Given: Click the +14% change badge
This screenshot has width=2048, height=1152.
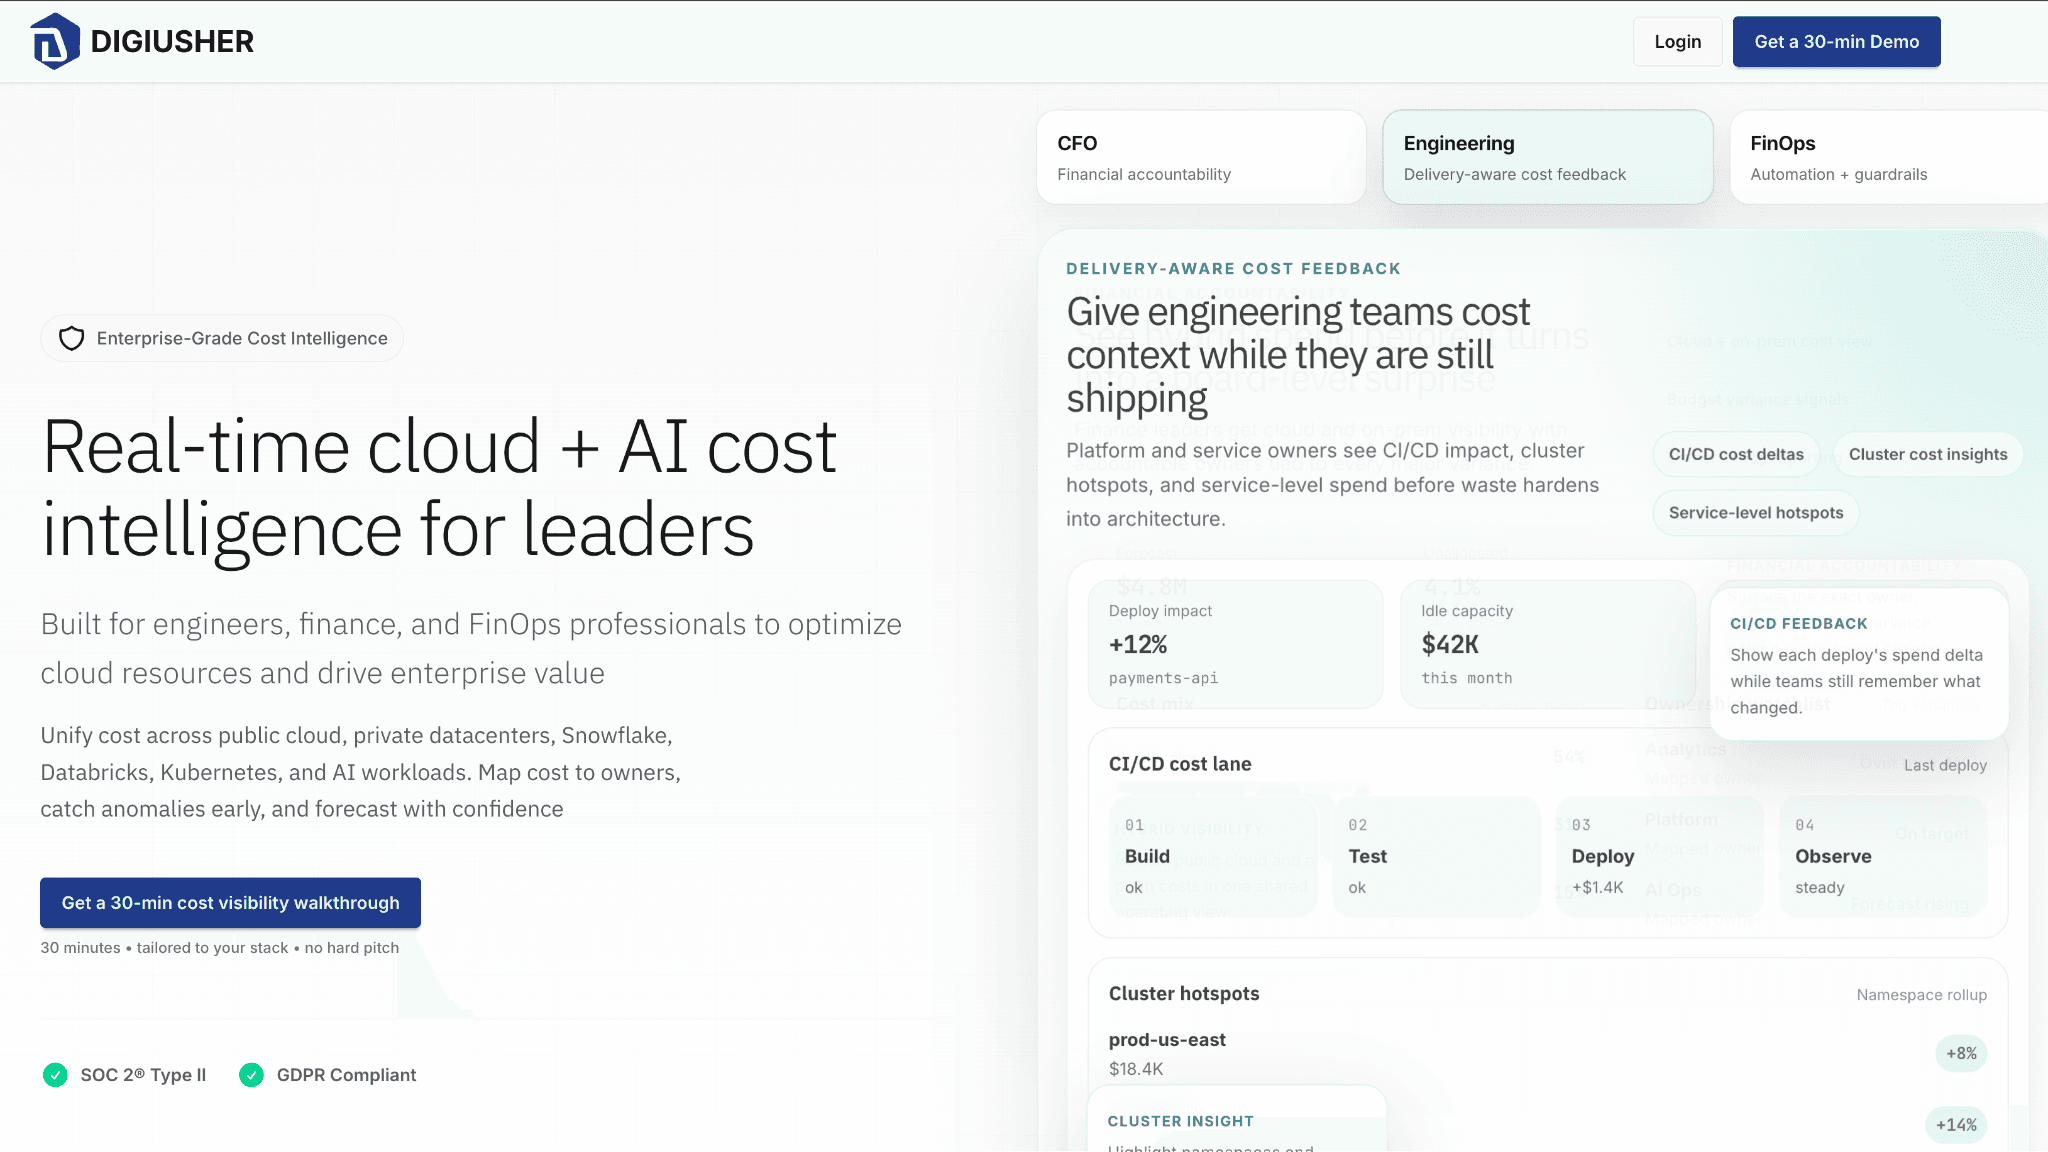Looking at the screenshot, I should coord(1956,1126).
